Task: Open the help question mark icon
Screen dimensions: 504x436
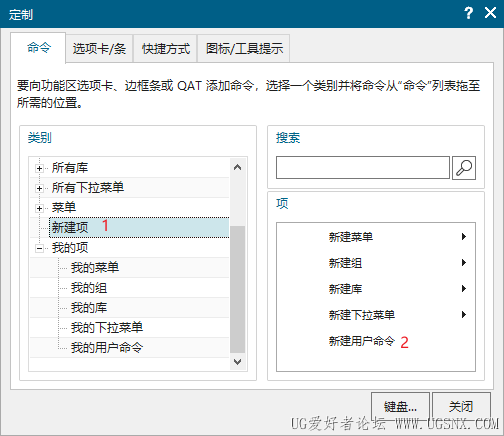Action: point(468,13)
